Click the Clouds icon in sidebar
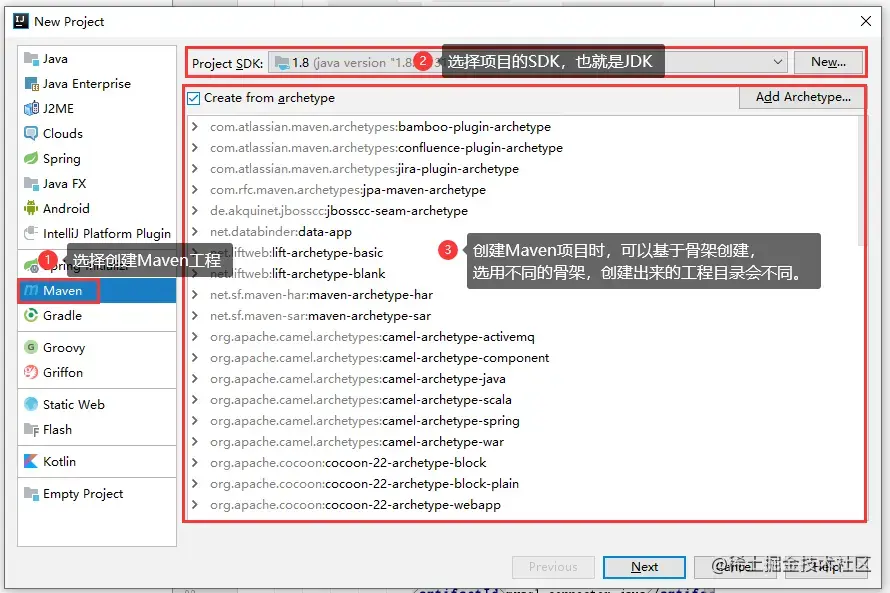This screenshot has width=890, height=593. [x=31, y=133]
